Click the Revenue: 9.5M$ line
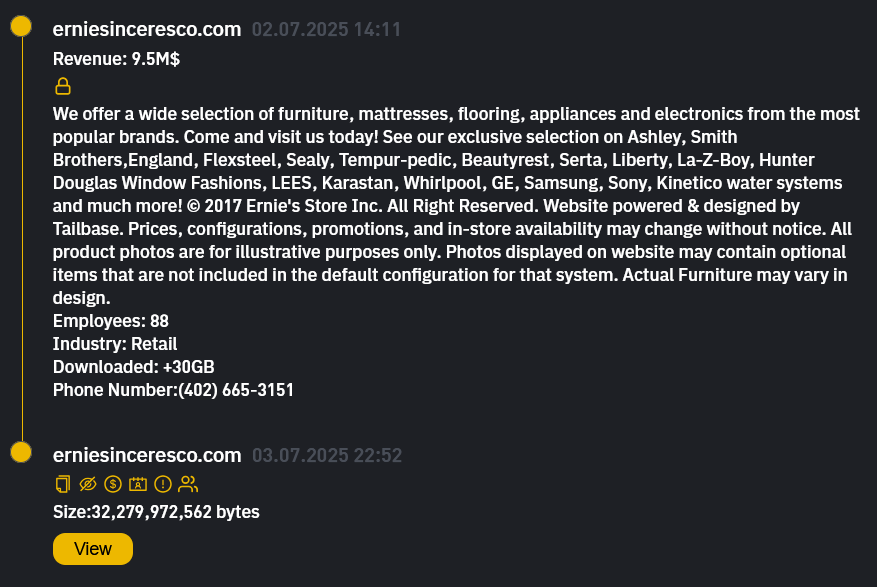877x587 pixels. click(116, 59)
